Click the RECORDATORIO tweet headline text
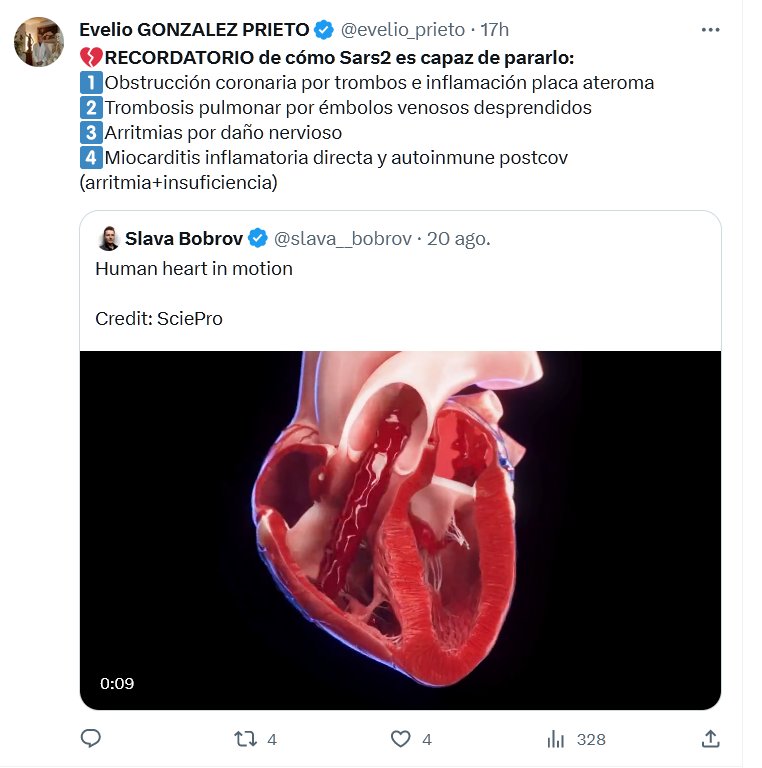This screenshot has height=768, width=762. (x=331, y=57)
